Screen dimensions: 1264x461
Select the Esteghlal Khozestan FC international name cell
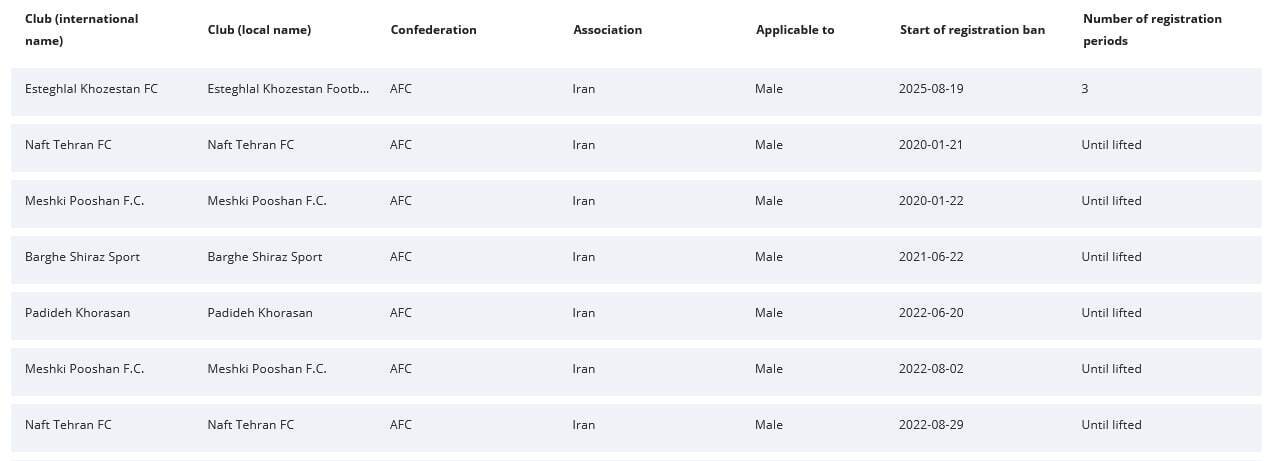click(x=91, y=89)
